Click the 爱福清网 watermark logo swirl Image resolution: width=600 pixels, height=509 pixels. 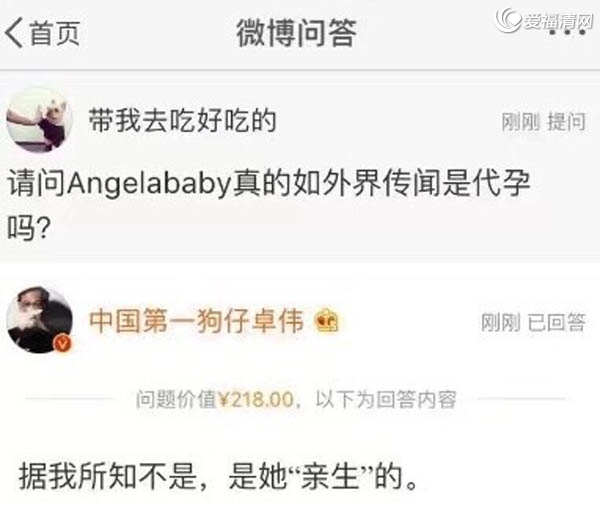509,19
